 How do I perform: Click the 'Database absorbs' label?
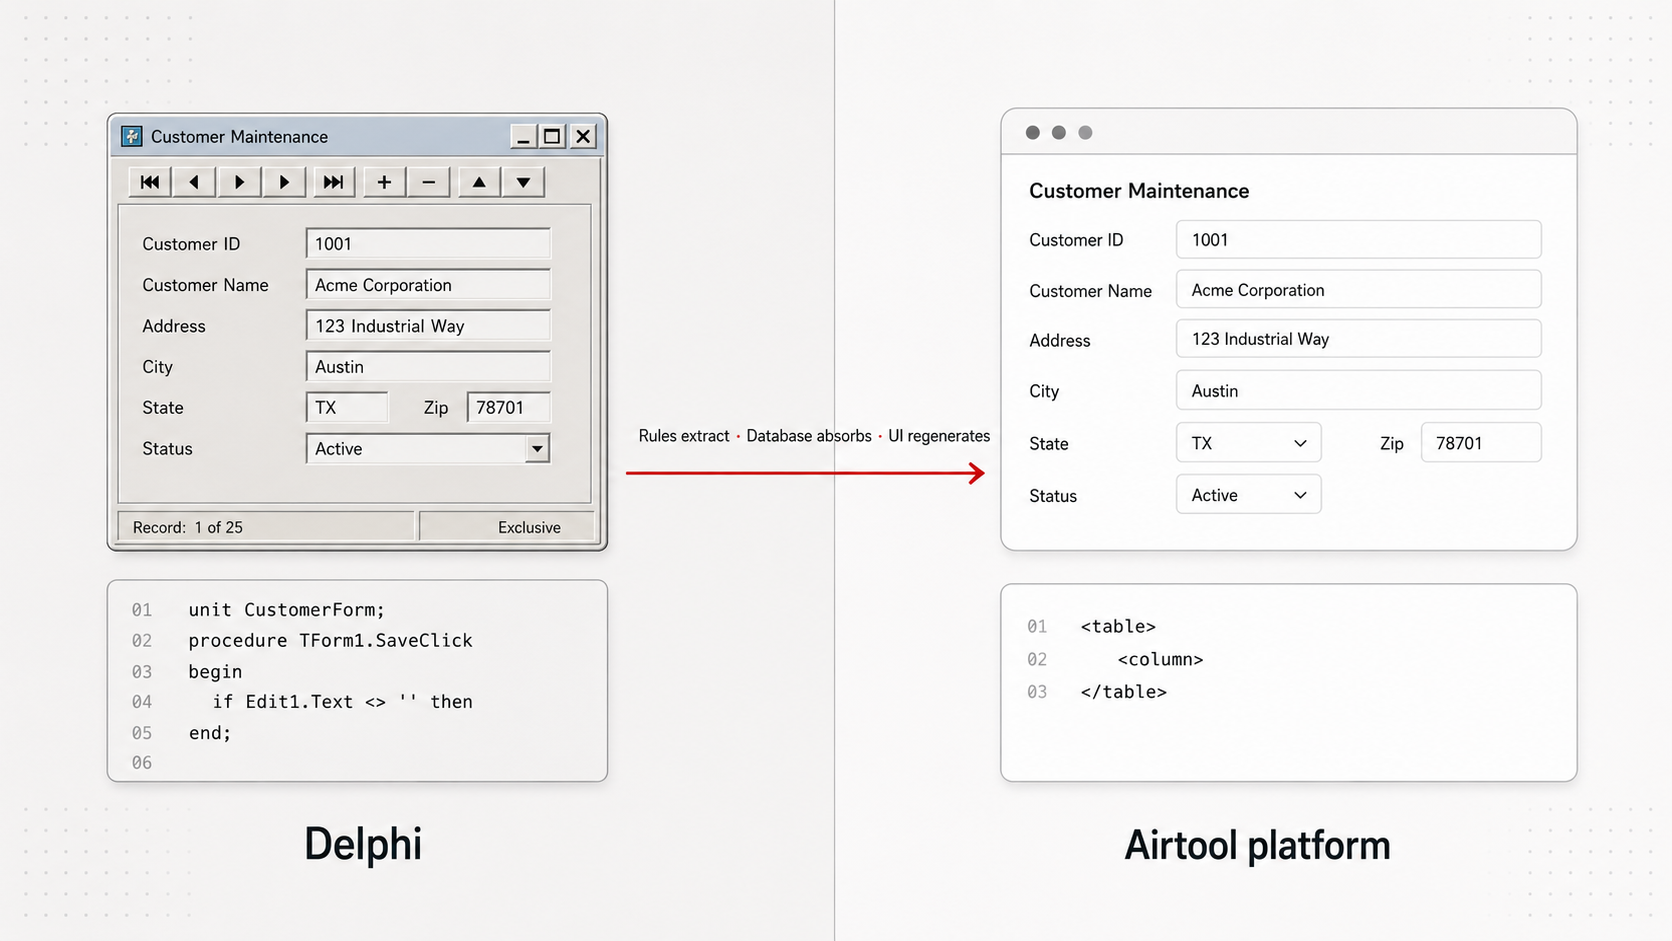809,436
